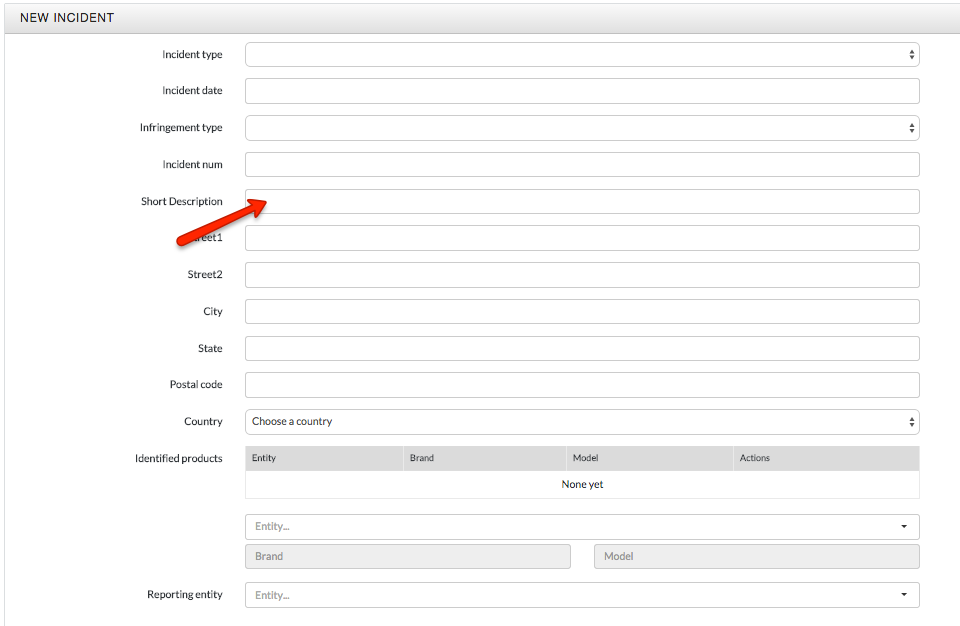Open the Incident type dropdown
The width and height of the screenshot is (960, 626).
tap(580, 55)
